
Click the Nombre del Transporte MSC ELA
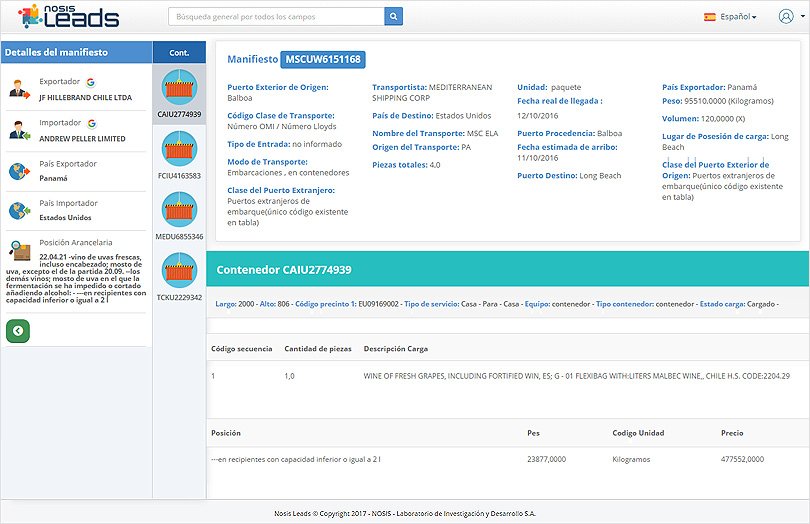(435, 133)
